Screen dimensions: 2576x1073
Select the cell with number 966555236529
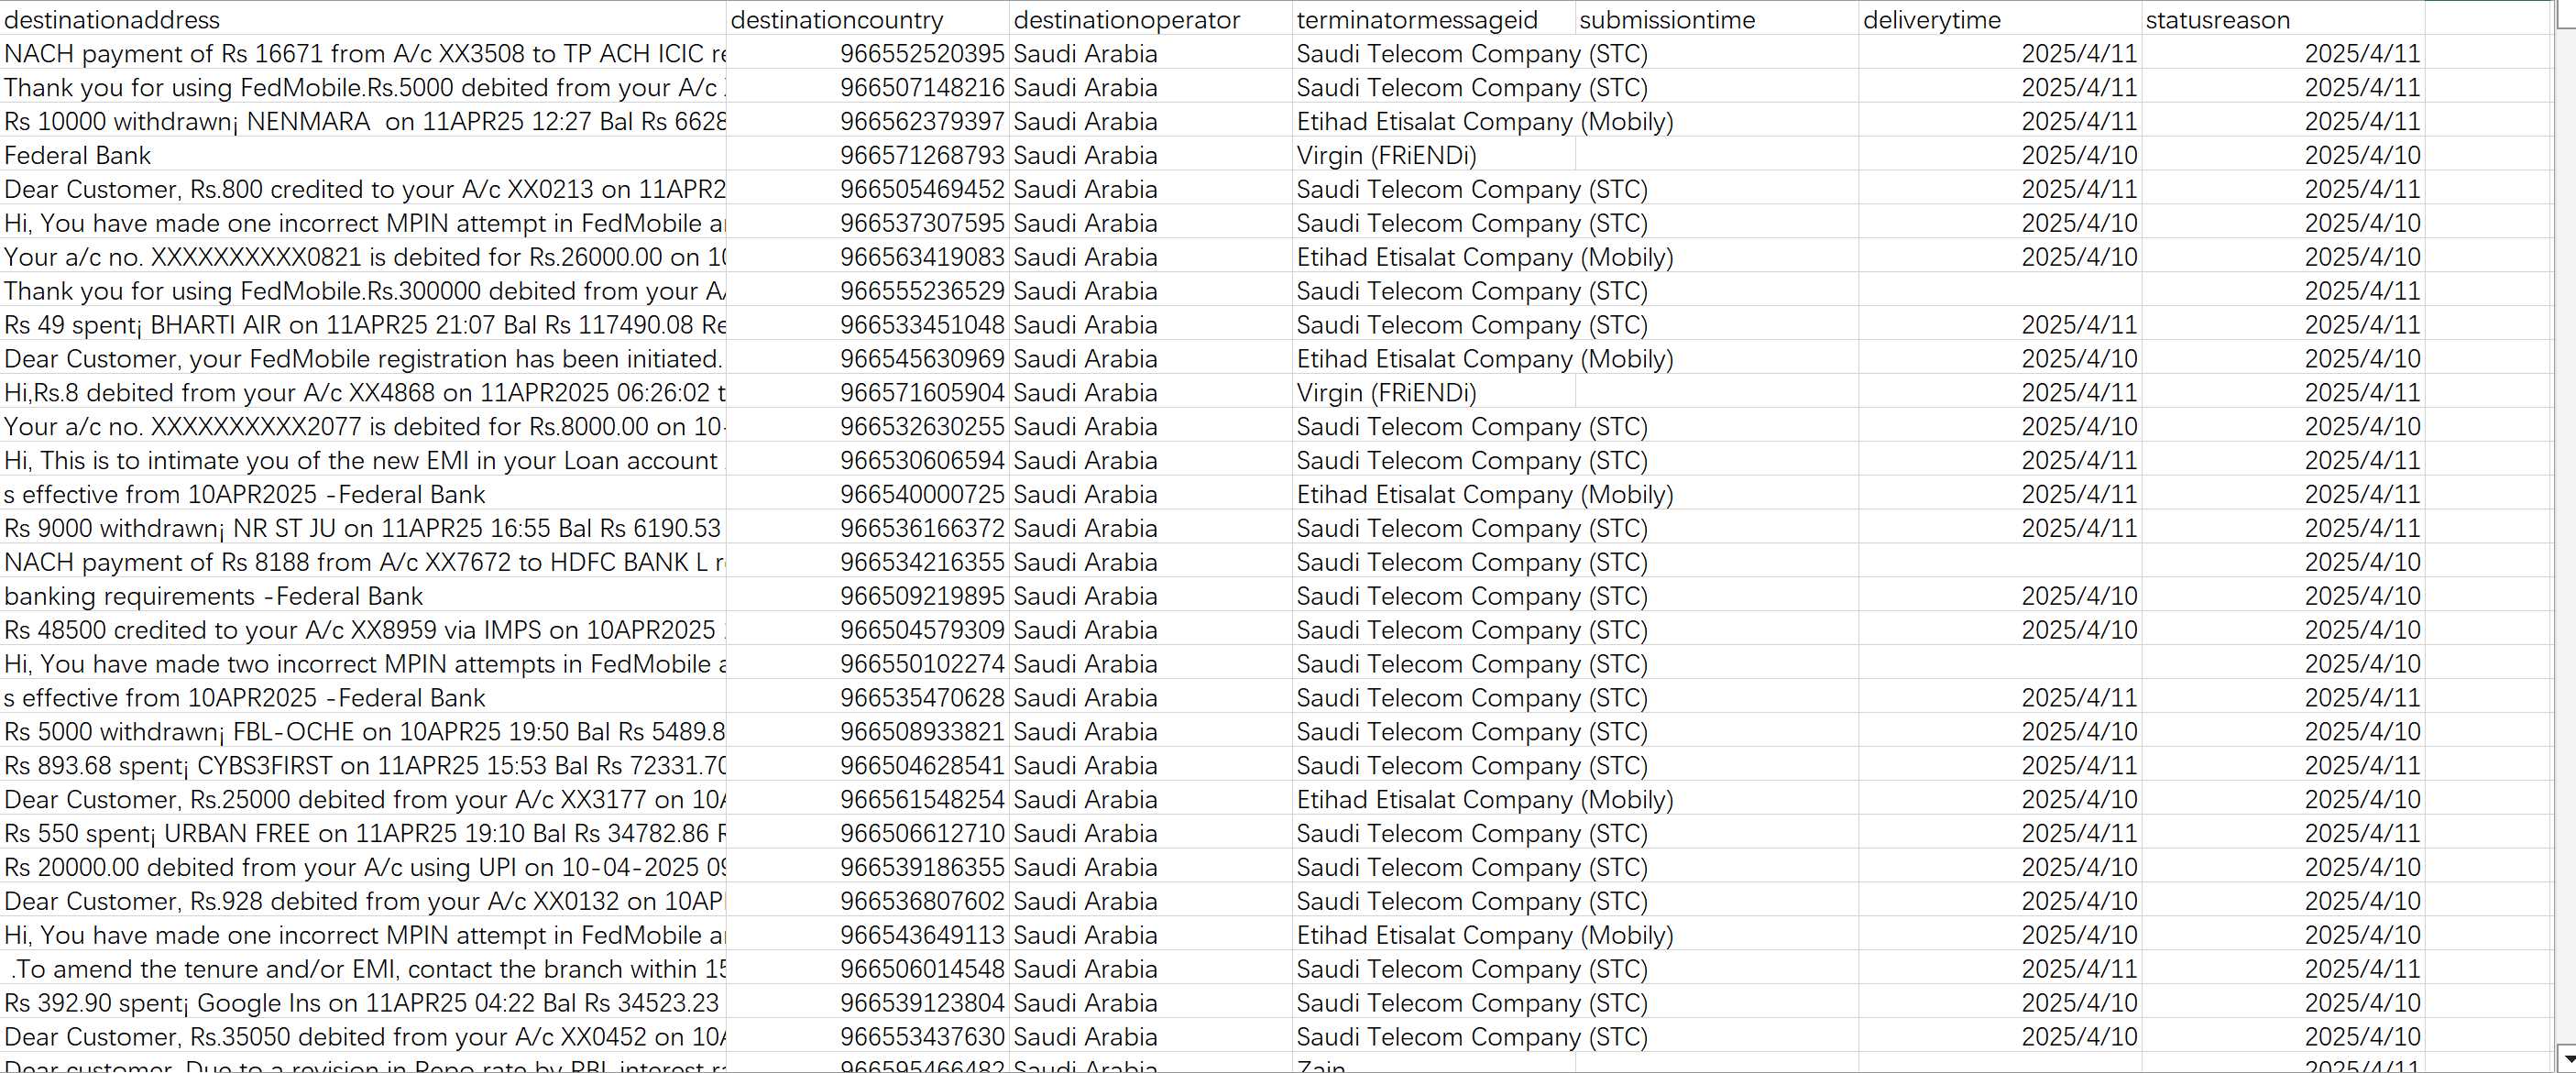pos(868,290)
